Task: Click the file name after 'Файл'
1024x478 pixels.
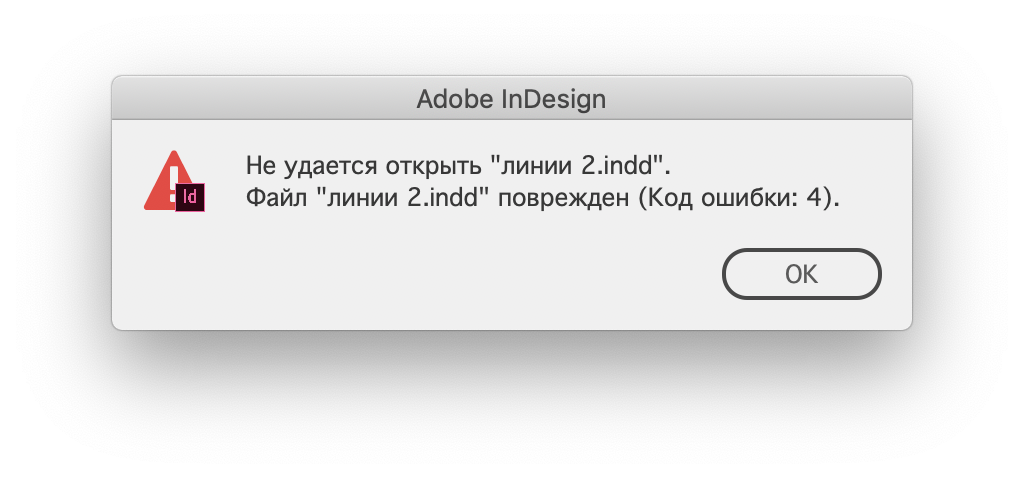Action: pyautogui.click(x=402, y=198)
